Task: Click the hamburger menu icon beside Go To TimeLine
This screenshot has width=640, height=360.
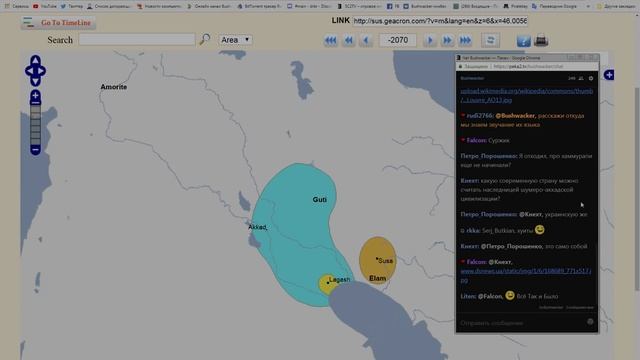Action: pos(29,22)
